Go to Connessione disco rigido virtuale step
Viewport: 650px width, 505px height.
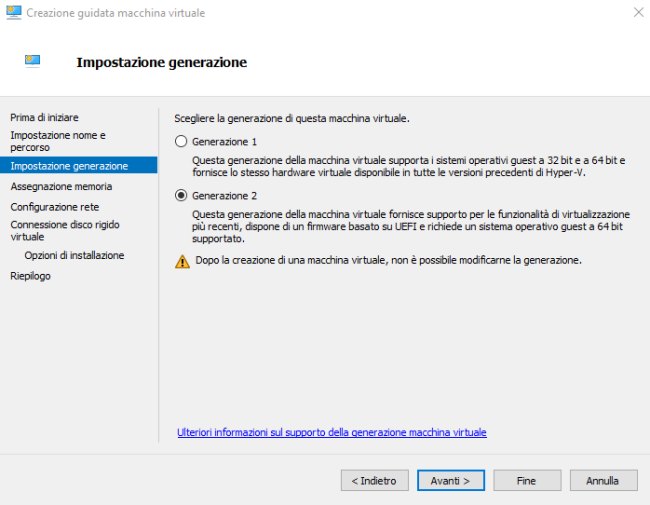[64, 230]
